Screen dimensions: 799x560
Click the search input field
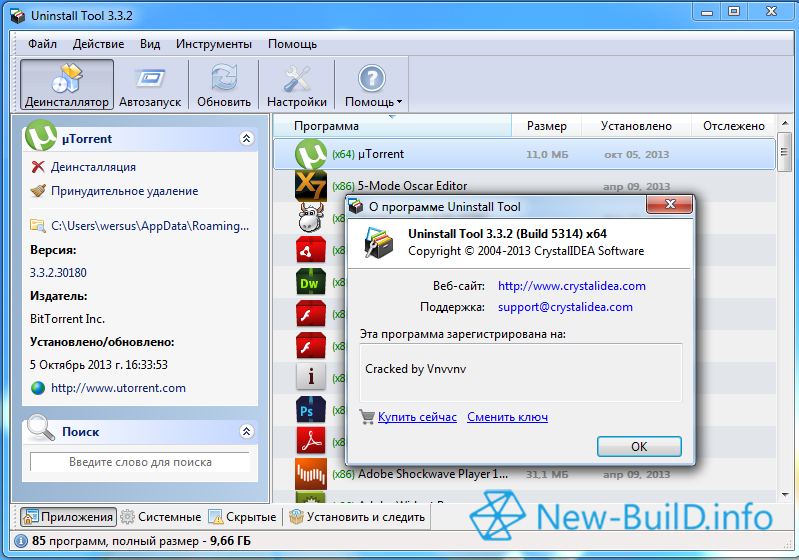coord(140,462)
